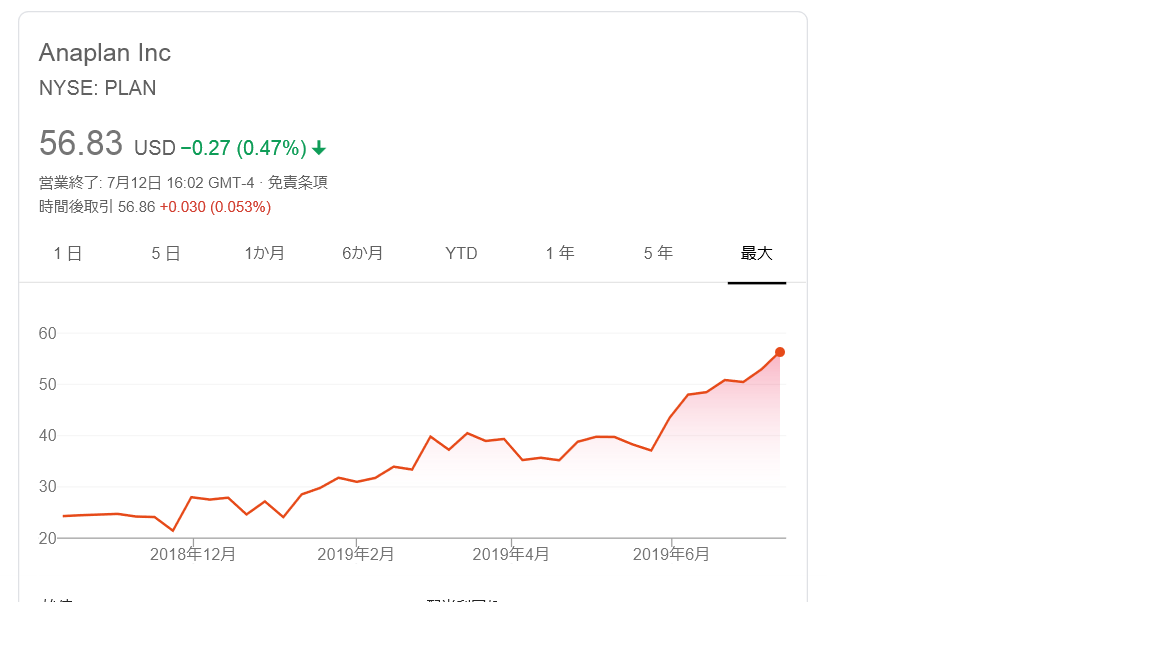Image resolution: width=1152 pixels, height=648 pixels.
Task: Select the 1日 time range tab
Action: [x=68, y=254]
